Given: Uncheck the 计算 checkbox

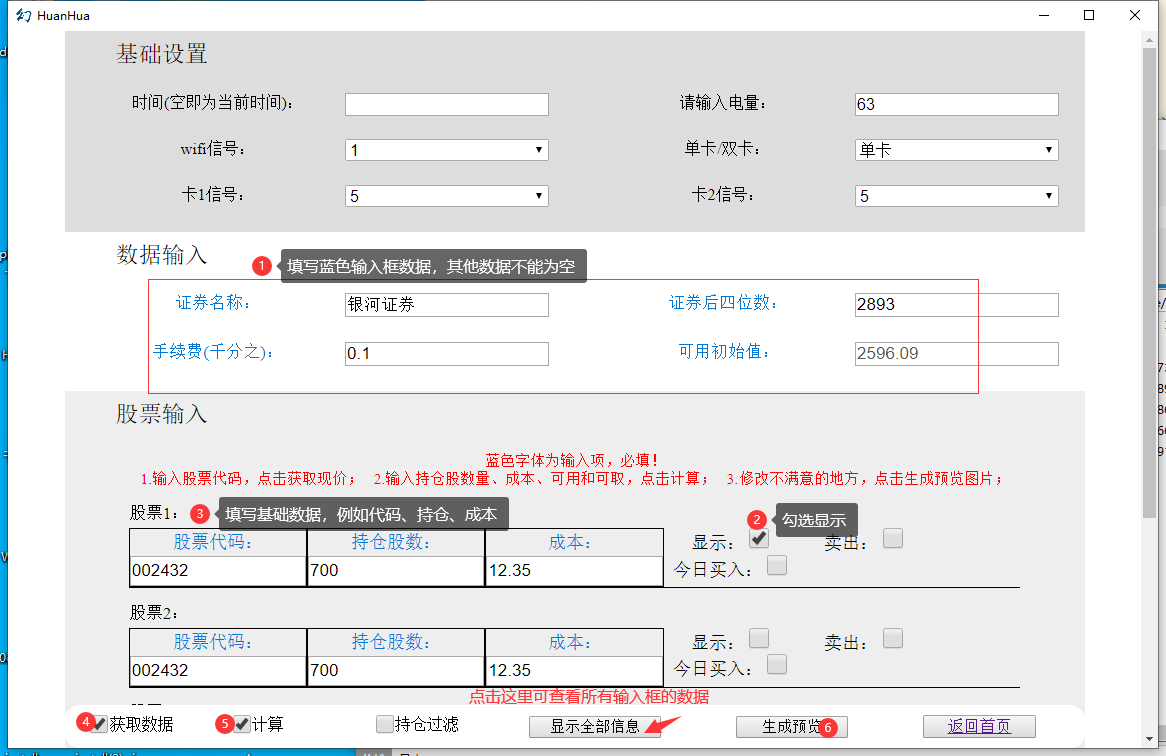Looking at the screenshot, I should coord(242,724).
